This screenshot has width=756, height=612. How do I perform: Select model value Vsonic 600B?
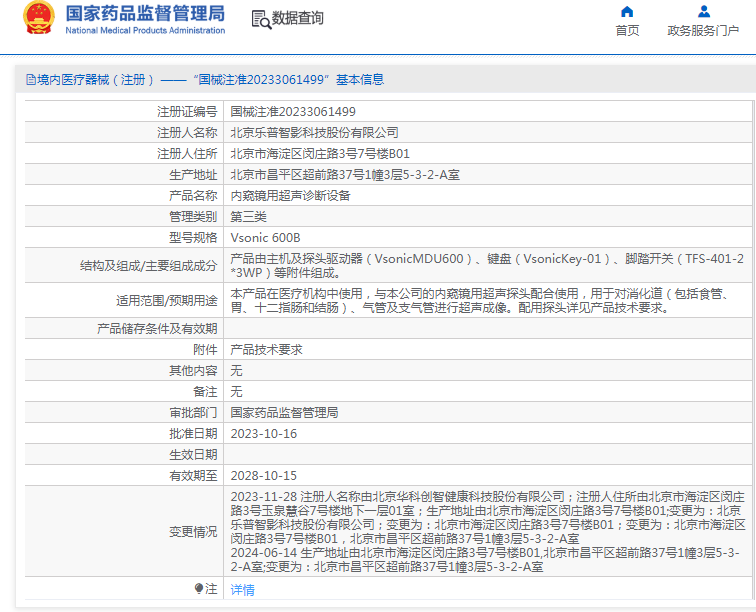265,238
